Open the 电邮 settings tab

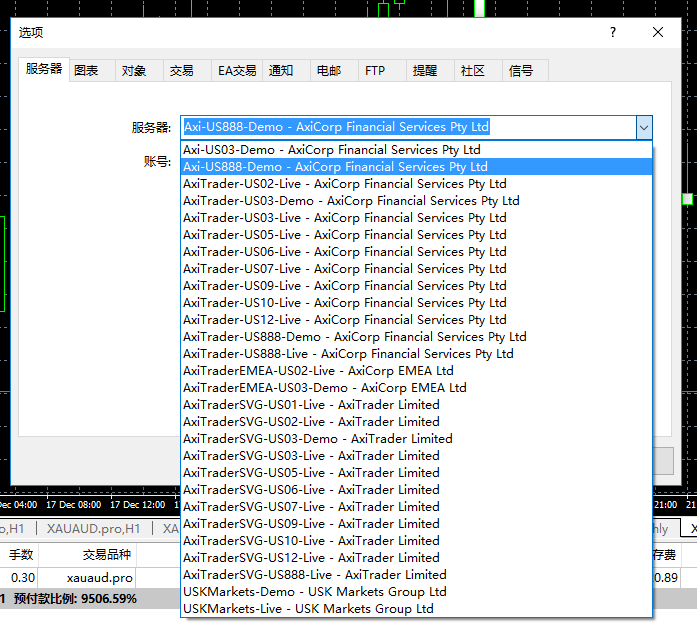[328, 71]
